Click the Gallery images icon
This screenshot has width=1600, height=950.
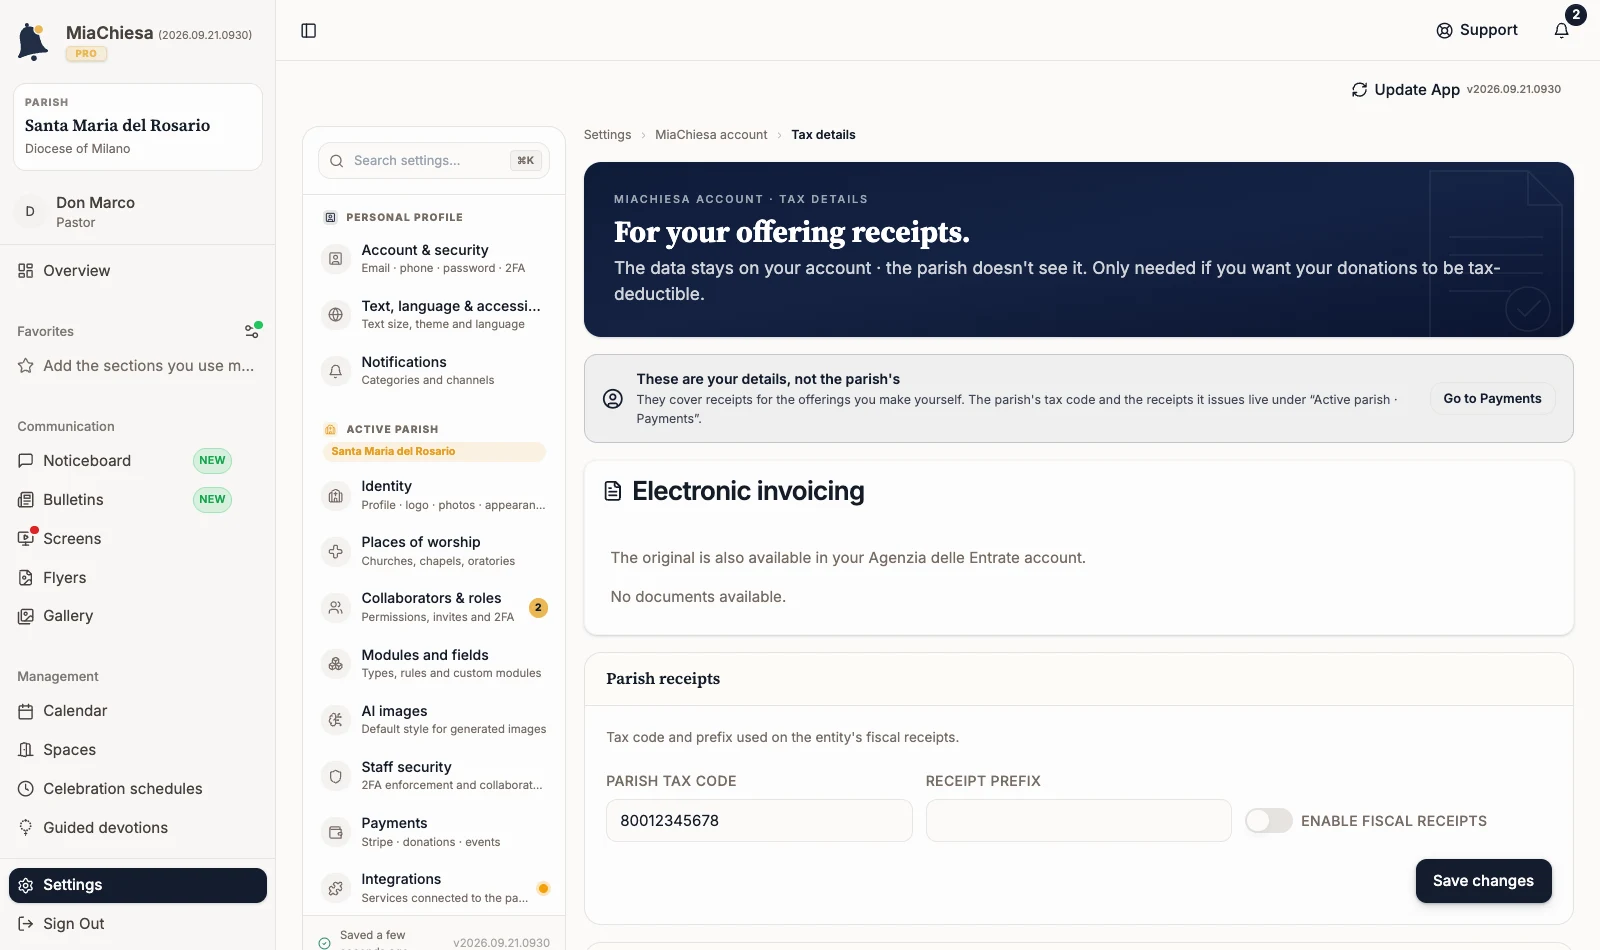click(26, 616)
